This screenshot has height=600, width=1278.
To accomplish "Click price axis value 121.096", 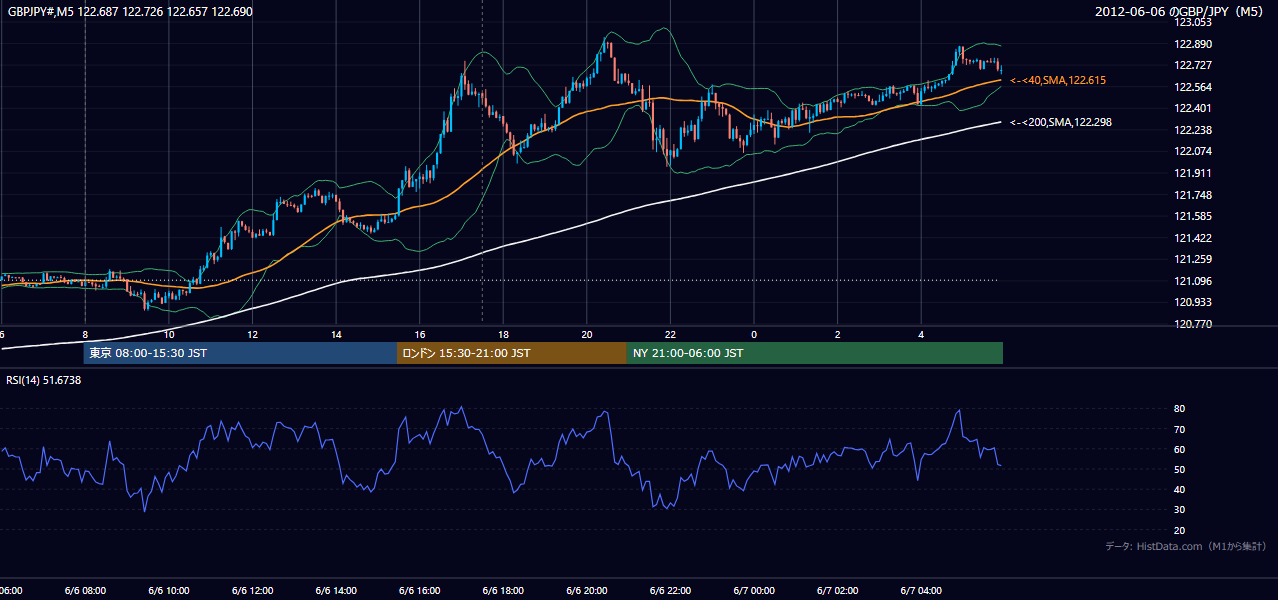I will pos(1193,281).
